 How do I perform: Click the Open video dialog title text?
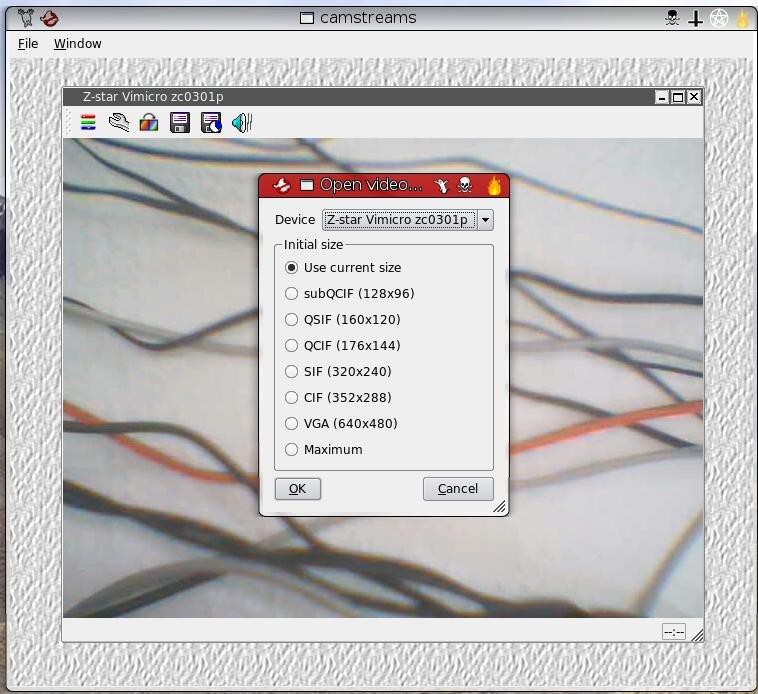pos(371,185)
